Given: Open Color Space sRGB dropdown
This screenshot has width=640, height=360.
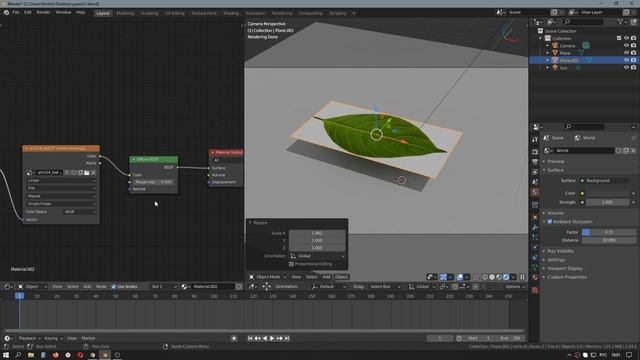Looking at the screenshot, I should tap(80, 212).
